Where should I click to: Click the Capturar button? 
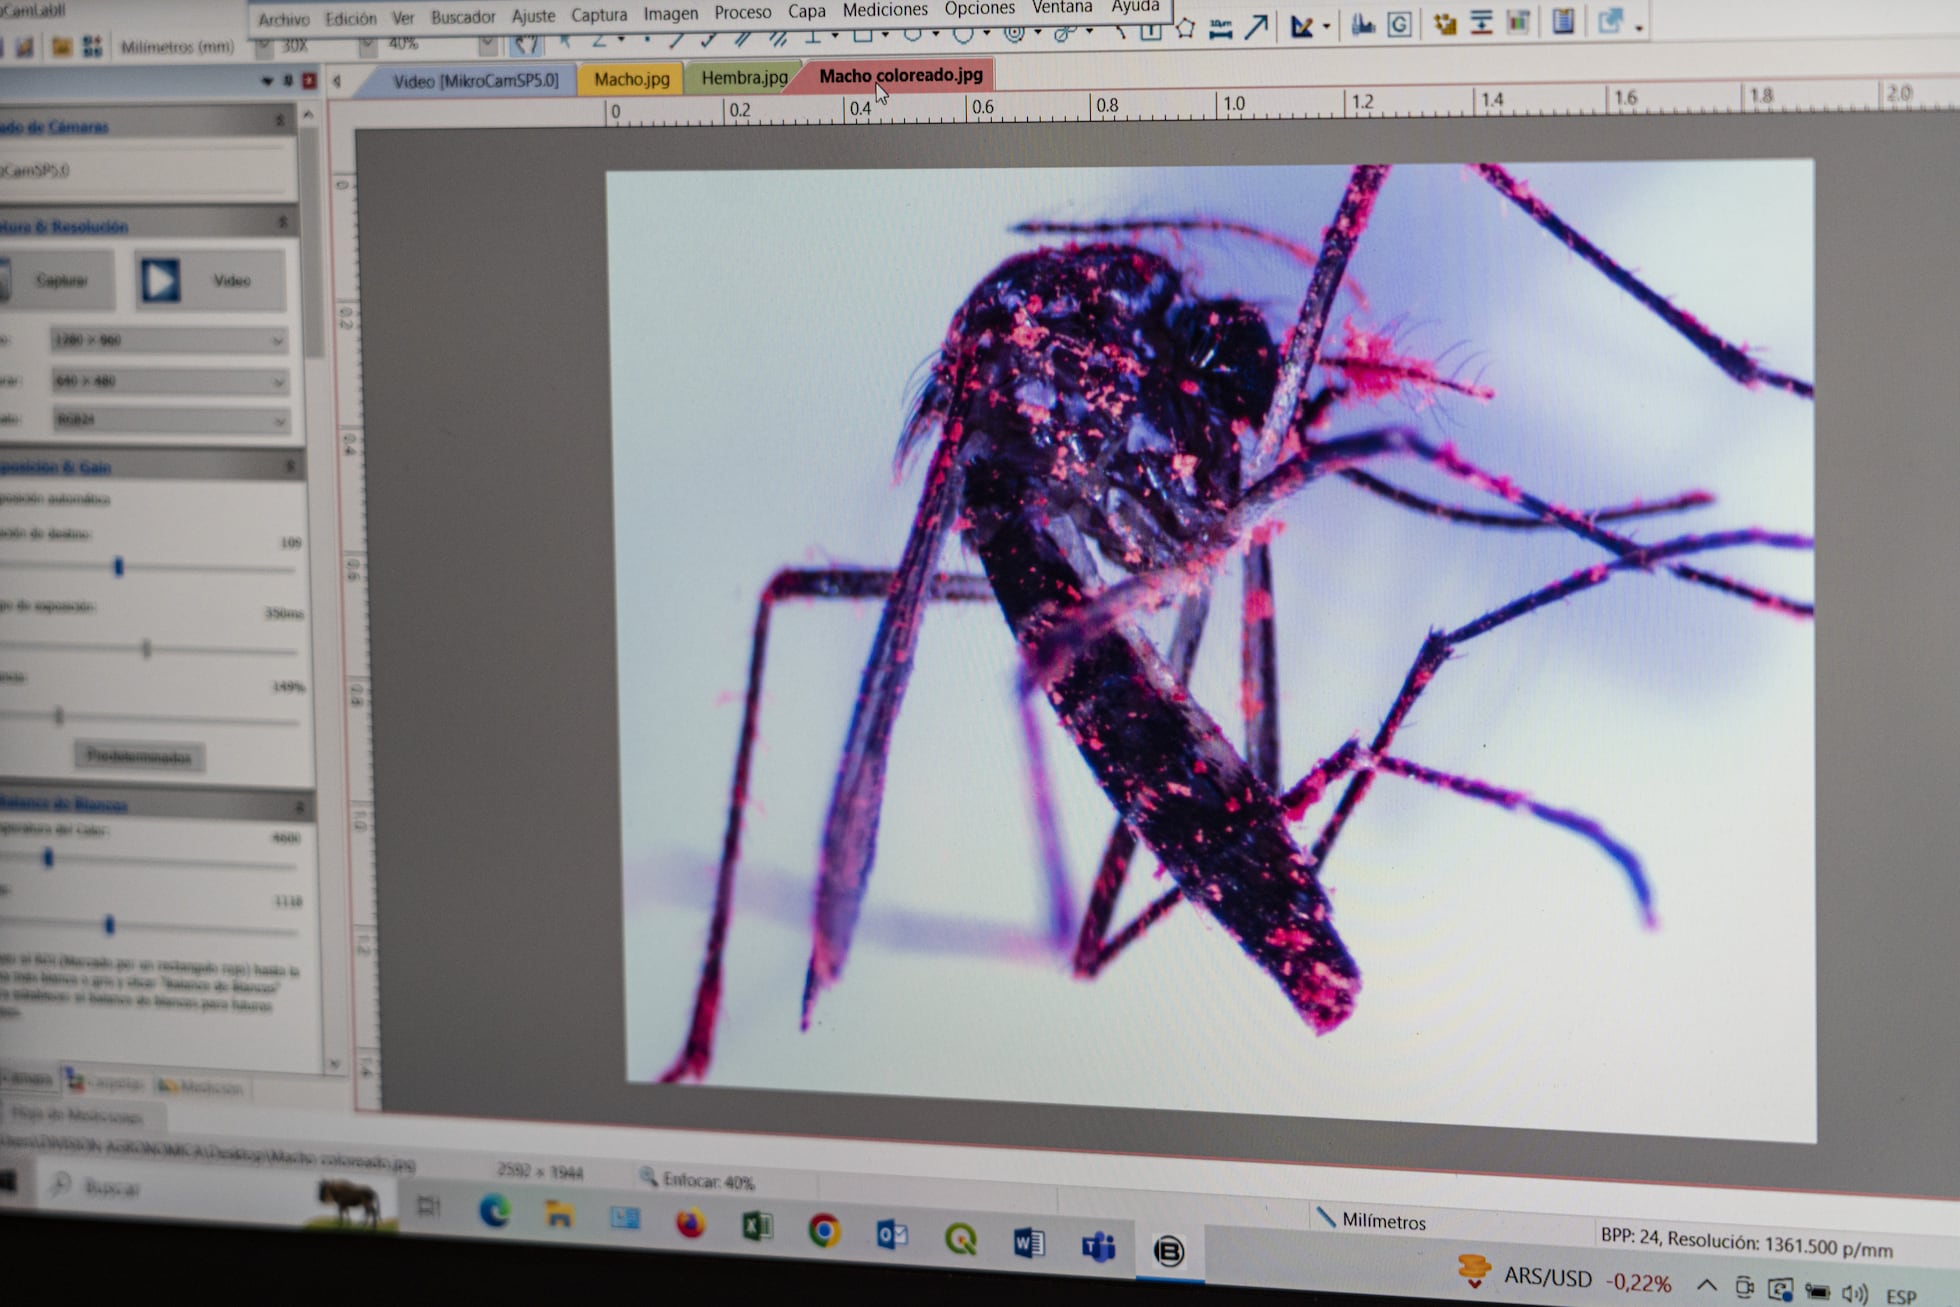coord(64,280)
